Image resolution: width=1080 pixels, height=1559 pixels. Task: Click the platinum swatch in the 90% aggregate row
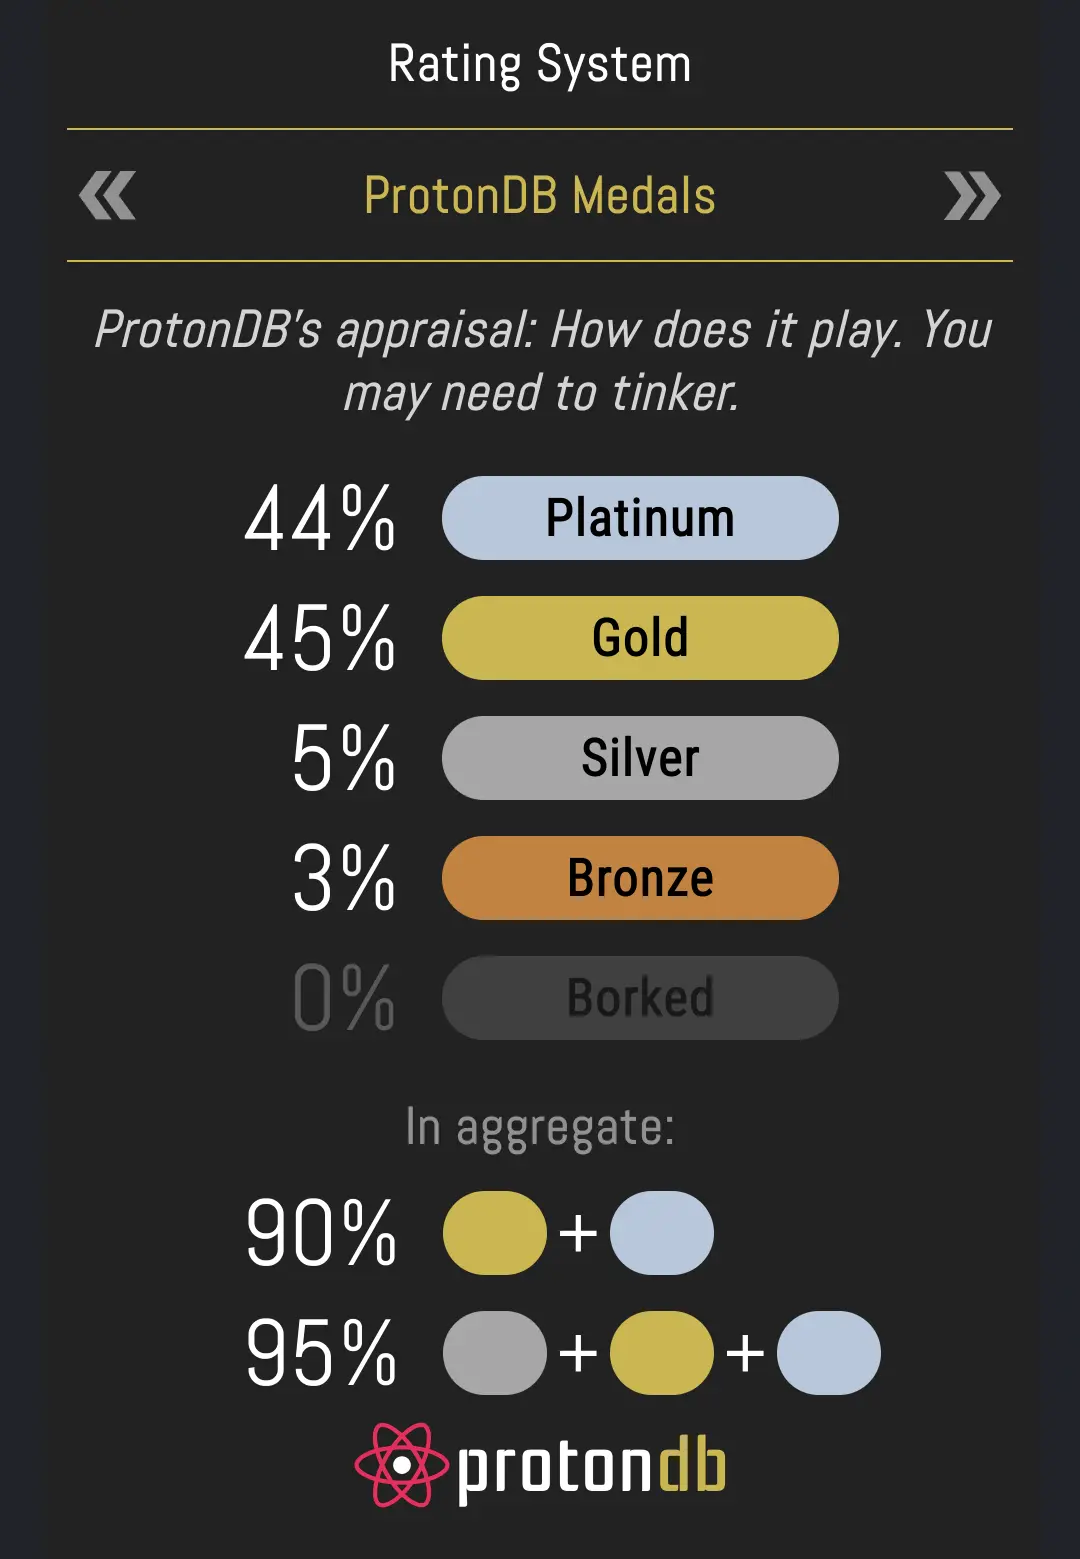[661, 1233]
